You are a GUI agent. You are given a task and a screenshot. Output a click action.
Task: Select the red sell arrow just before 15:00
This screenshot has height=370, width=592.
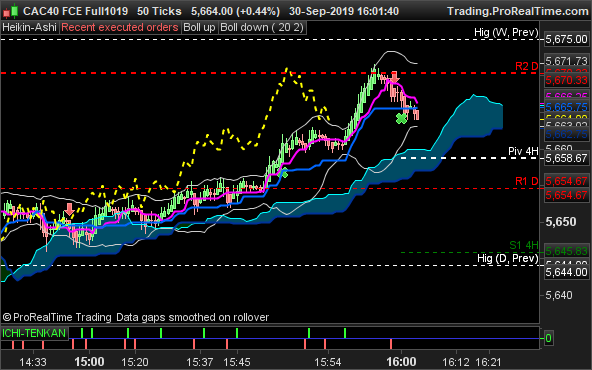[69, 209]
